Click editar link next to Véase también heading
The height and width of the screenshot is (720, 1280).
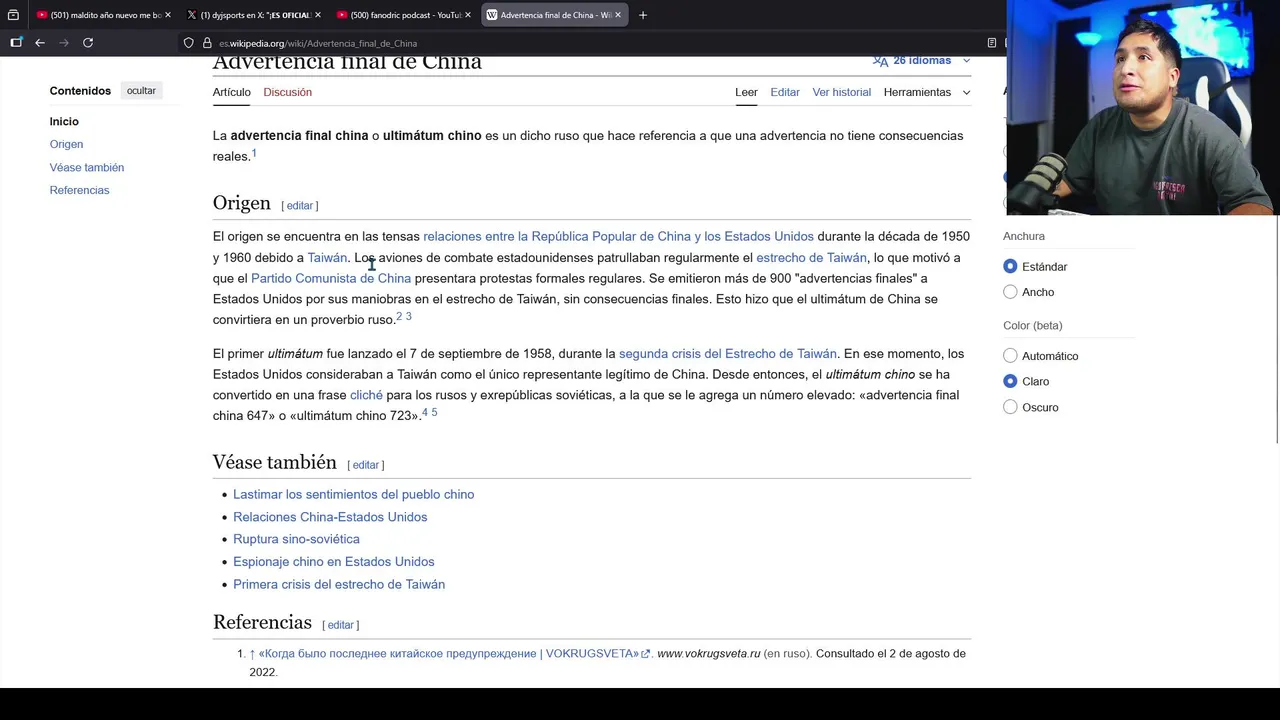pos(365,465)
